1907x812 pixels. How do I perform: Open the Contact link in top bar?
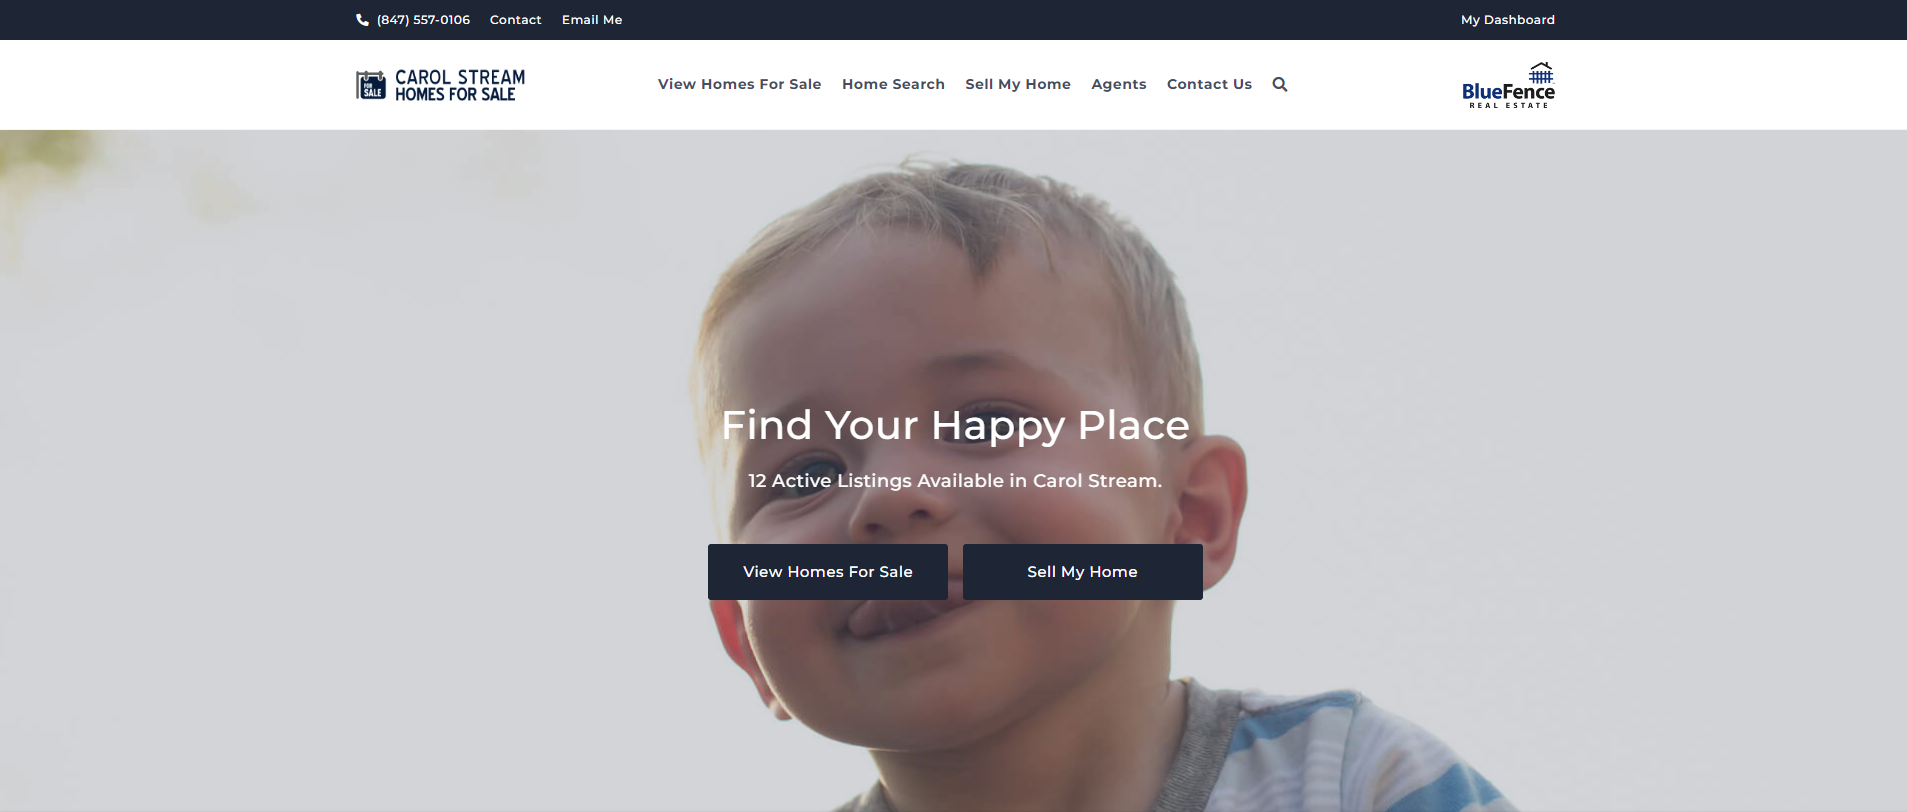tap(515, 20)
